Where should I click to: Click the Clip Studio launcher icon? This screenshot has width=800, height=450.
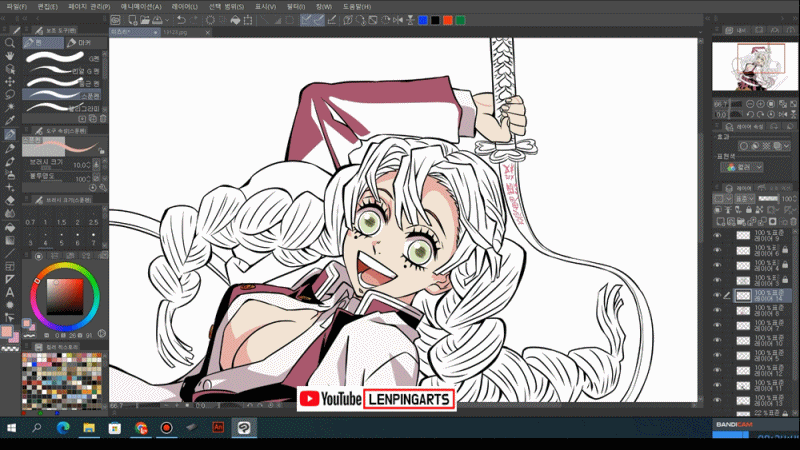[x=115, y=20]
